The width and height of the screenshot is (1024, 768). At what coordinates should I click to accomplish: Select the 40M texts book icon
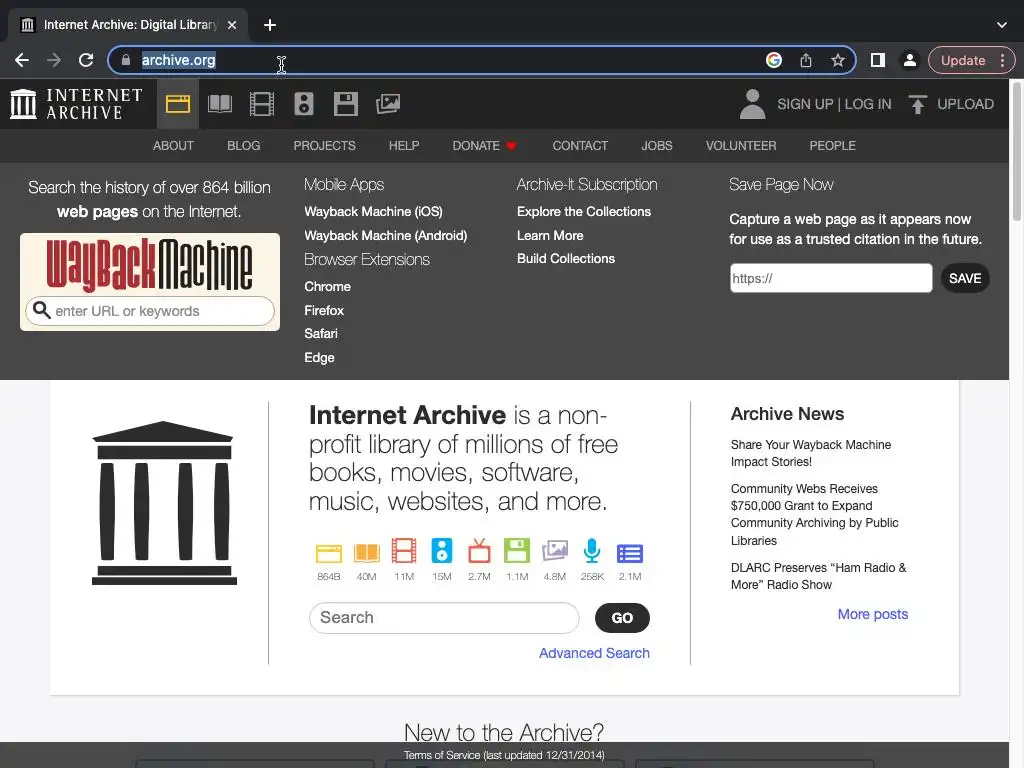coord(366,552)
